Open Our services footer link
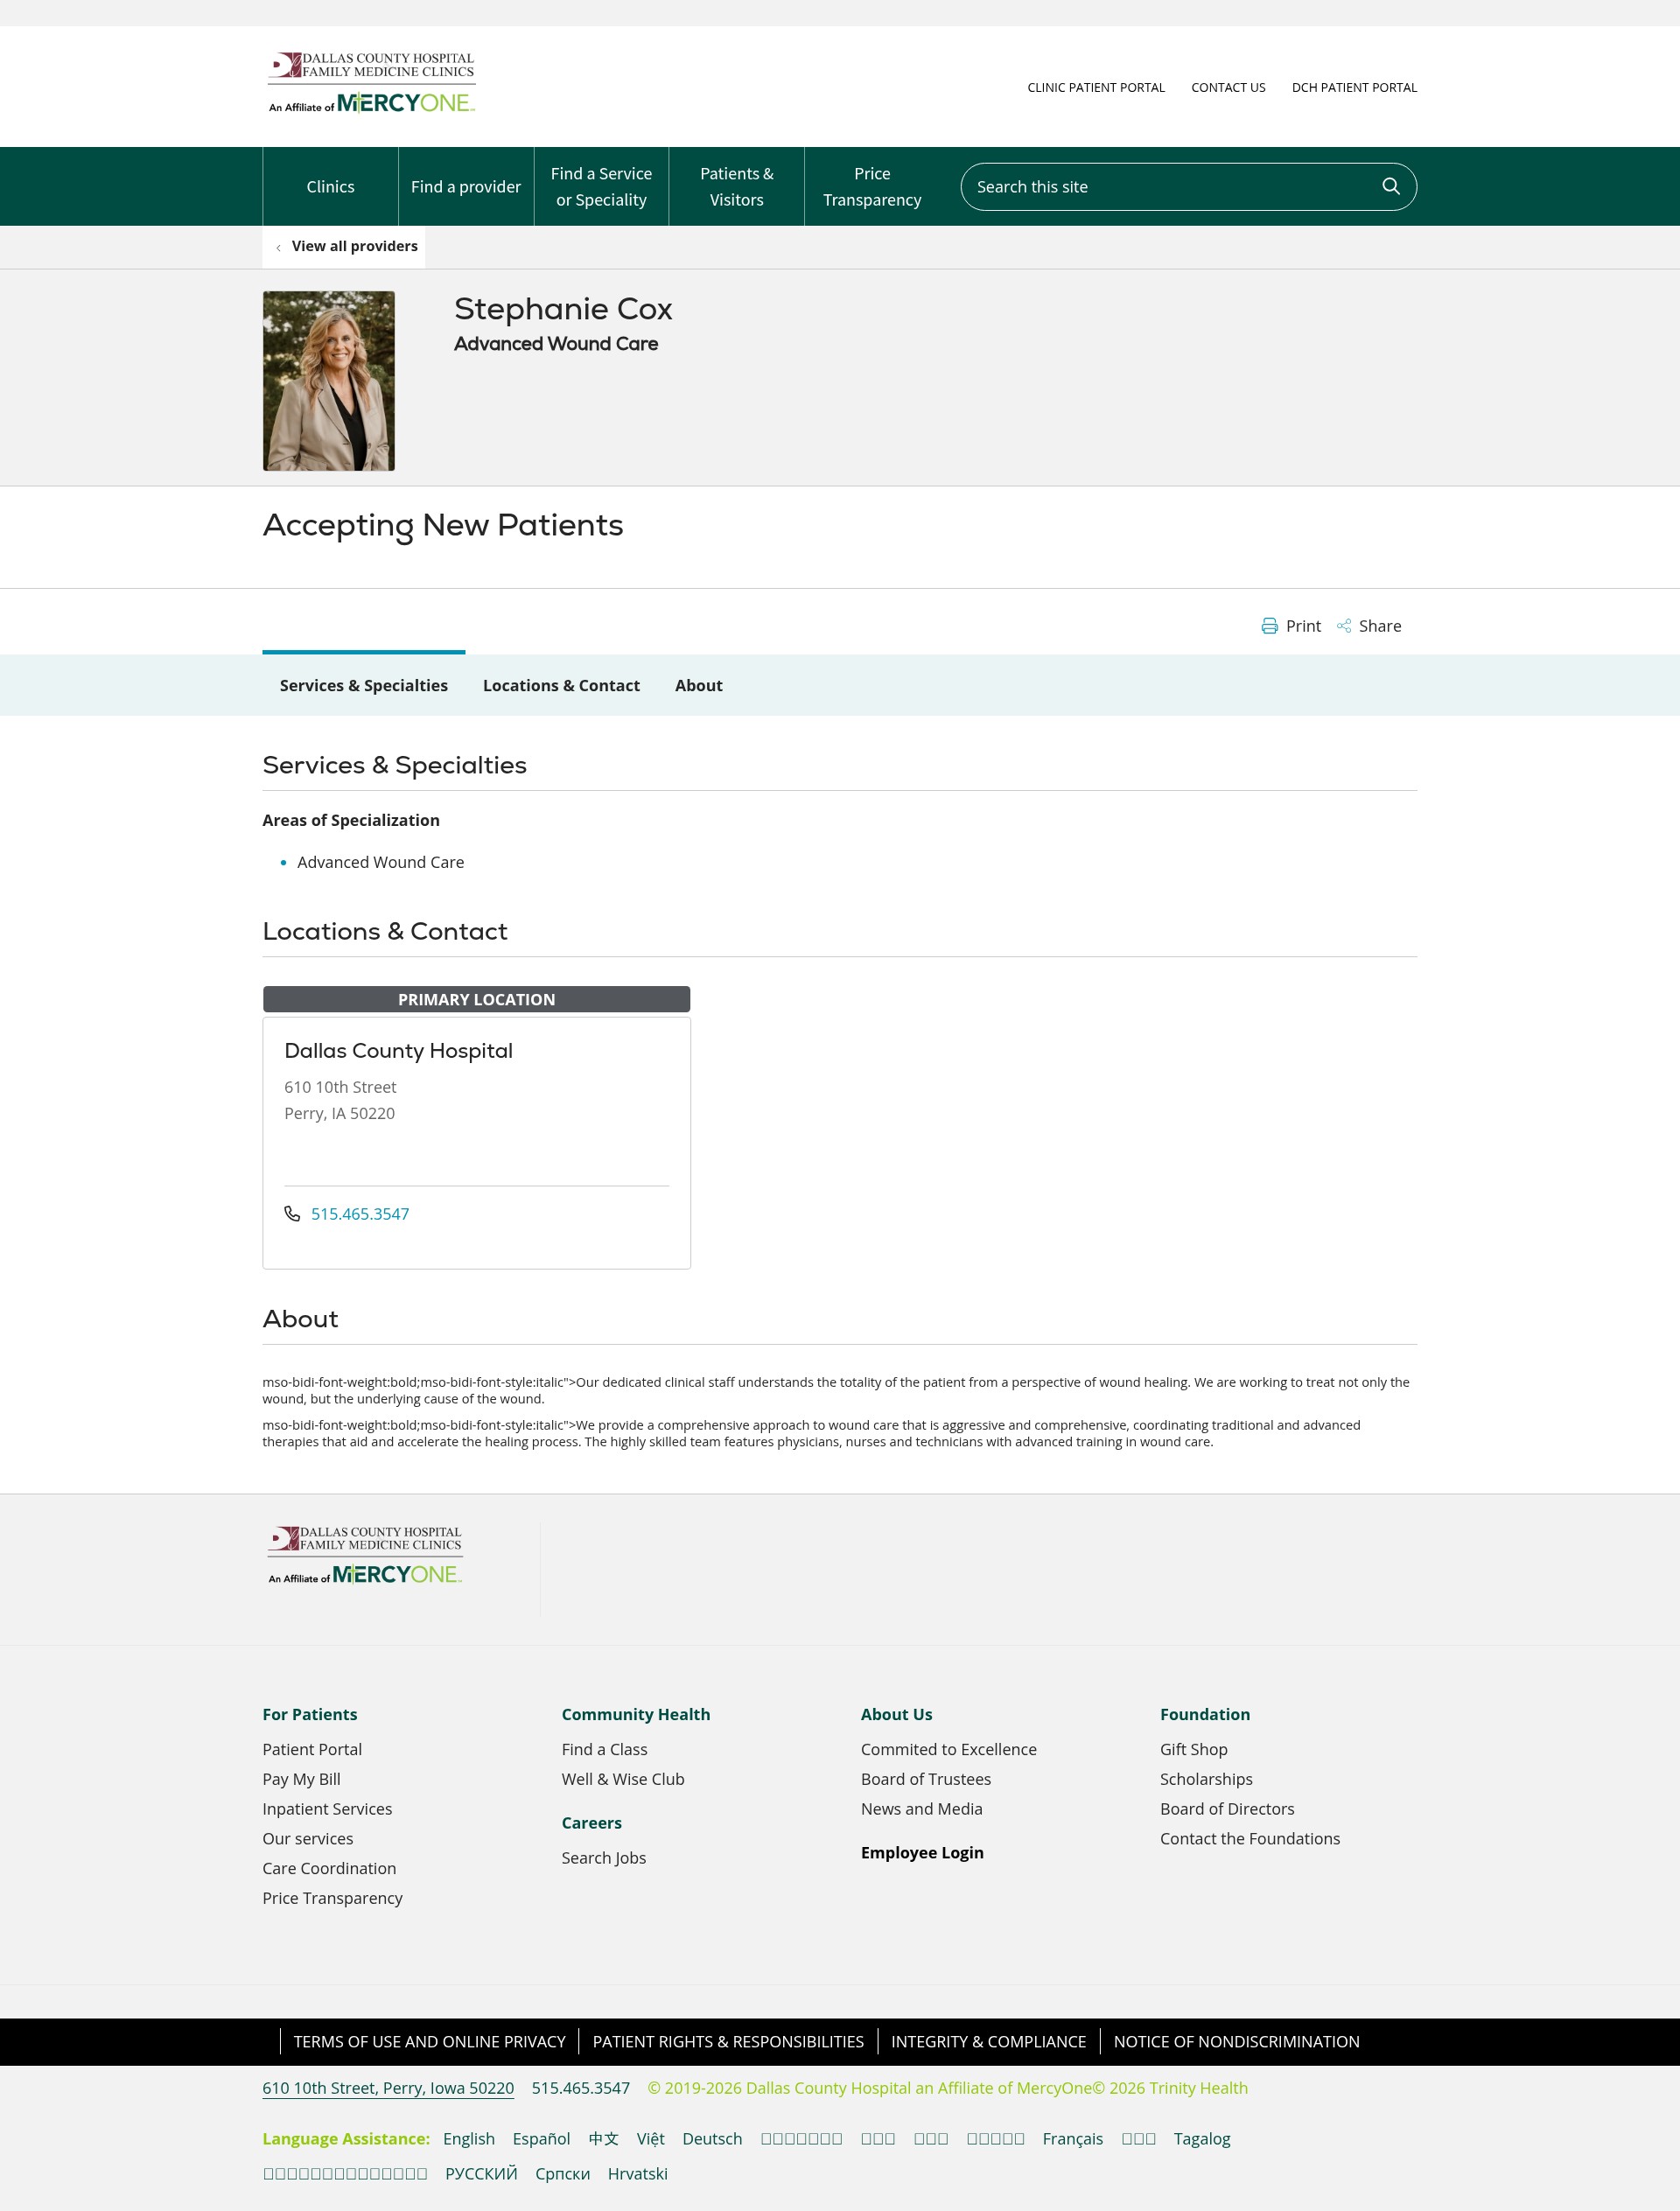The width and height of the screenshot is (1680, 2211). coord(308,1839)
